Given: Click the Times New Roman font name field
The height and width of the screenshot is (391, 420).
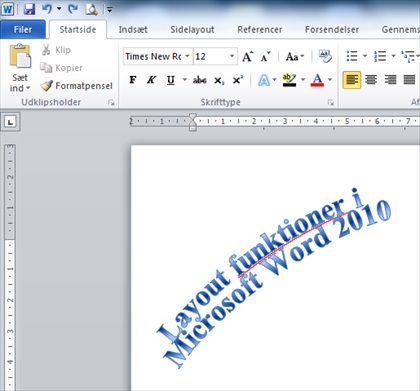Looking at the screenshot, I should click(x=154, y=56).
